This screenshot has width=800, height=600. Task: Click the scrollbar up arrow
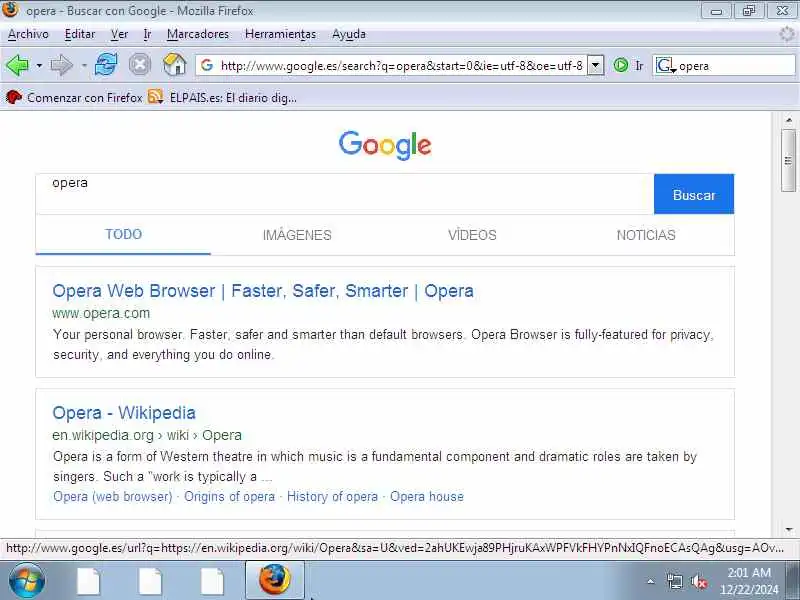[x=789, y=120]
